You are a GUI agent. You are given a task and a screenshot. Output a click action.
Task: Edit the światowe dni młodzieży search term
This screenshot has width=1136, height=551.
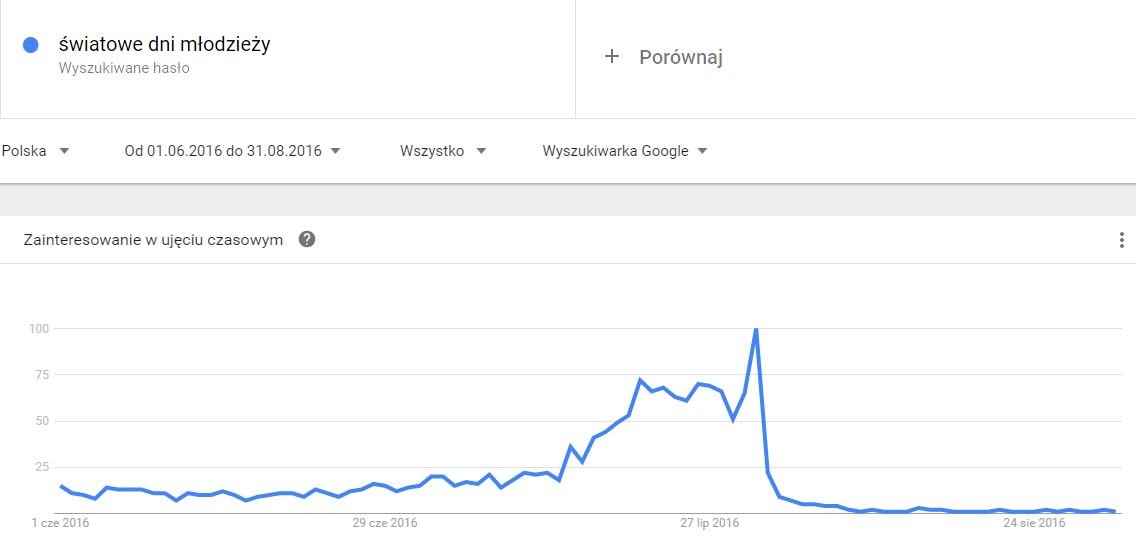pyautogui.click(x=165, y=44)
